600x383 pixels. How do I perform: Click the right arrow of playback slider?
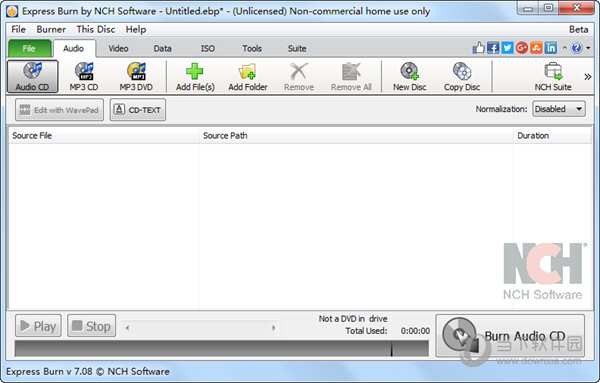pyautogui.click(x=274, y=328)
